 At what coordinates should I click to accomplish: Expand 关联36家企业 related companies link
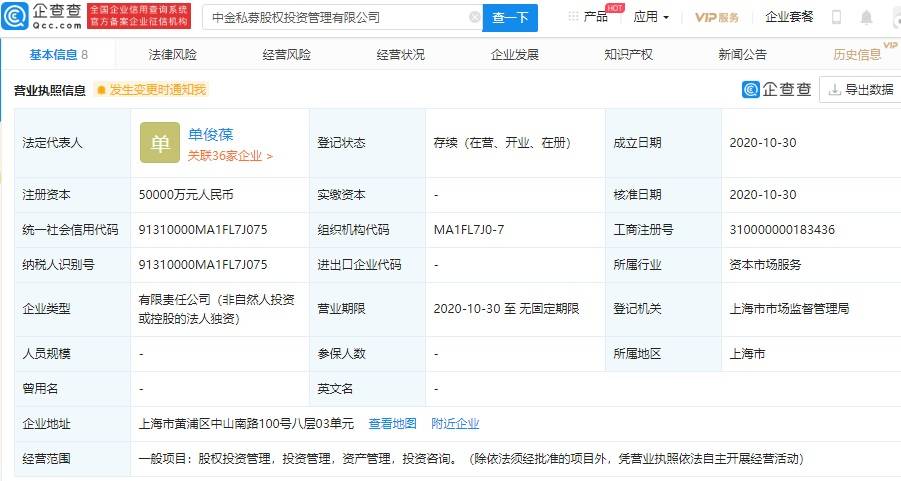click(x=230, y=156)
